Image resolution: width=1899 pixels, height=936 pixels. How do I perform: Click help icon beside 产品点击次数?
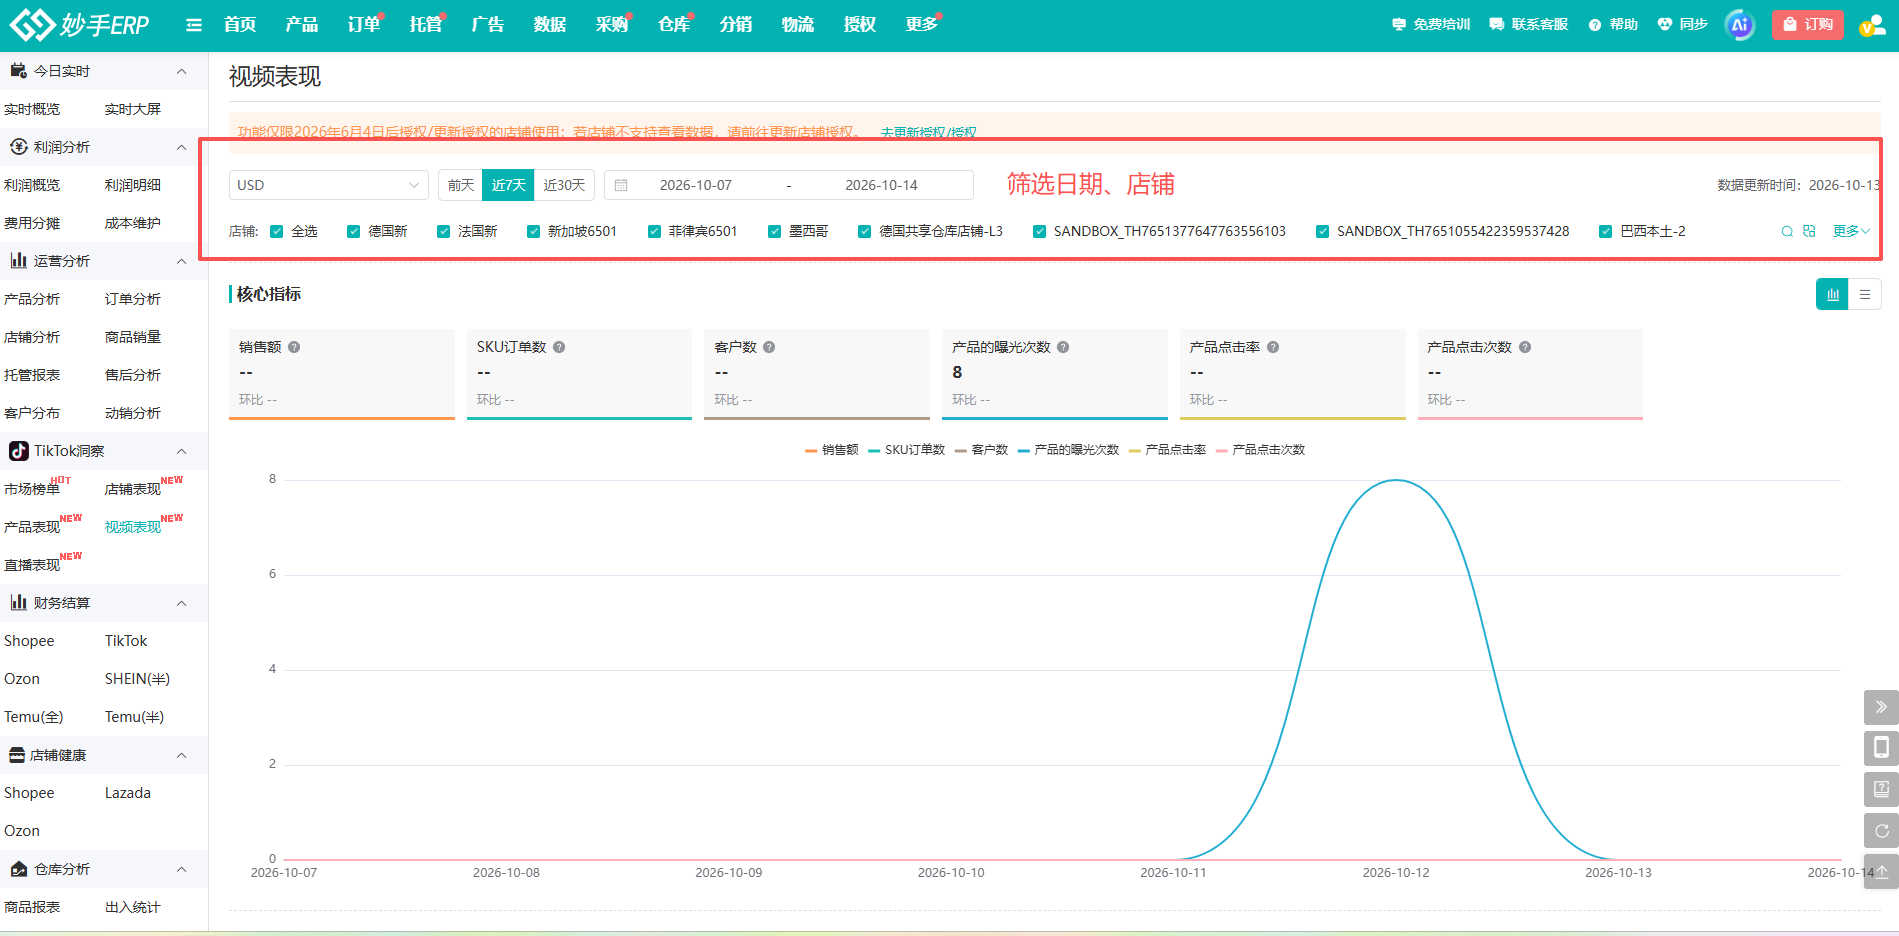click(1525, 347)
